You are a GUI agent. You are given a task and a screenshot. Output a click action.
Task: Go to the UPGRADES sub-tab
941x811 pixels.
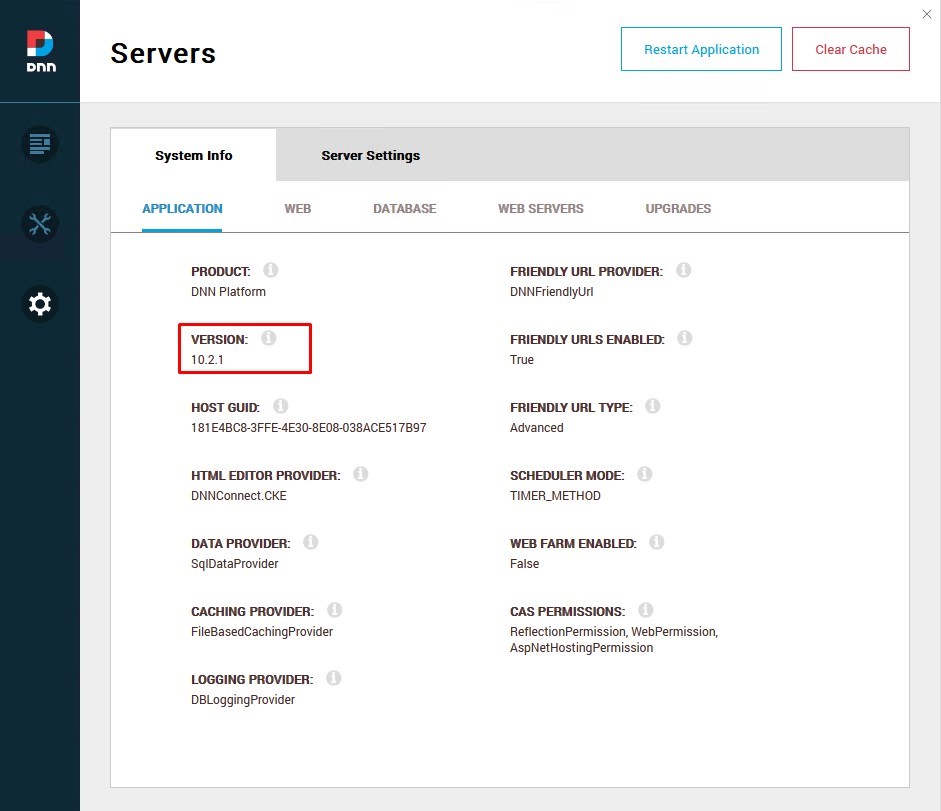point(678,209)
